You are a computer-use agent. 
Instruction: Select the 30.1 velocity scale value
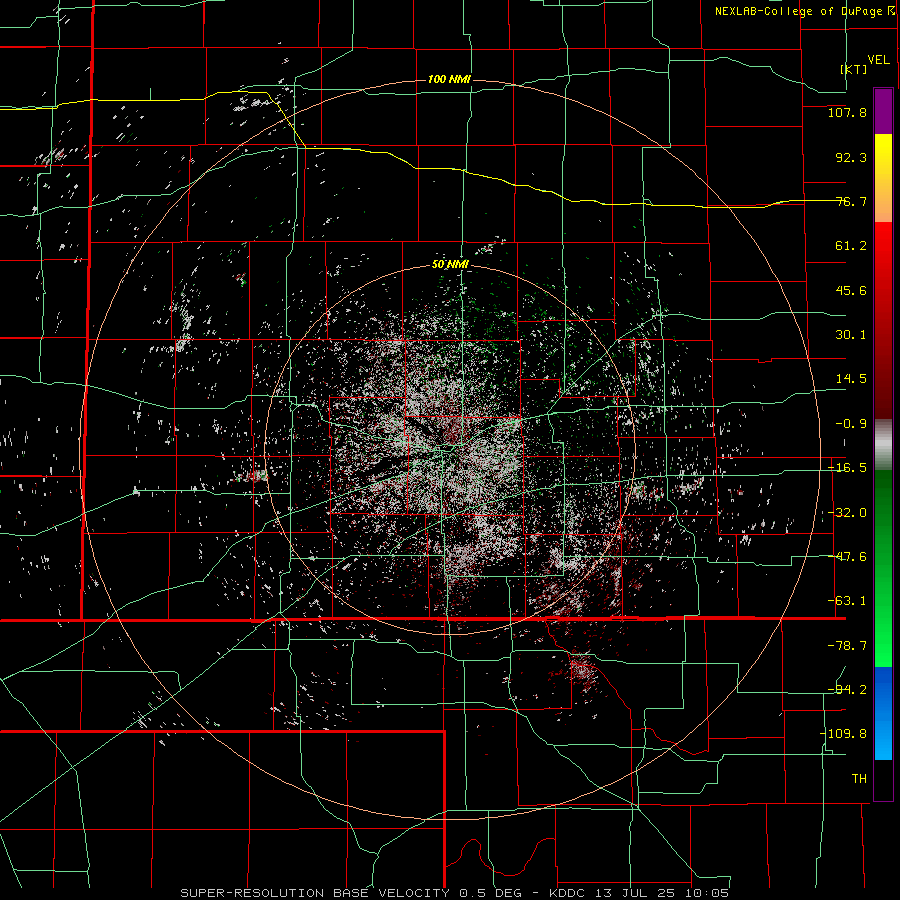pyautogui.click(x=851, y=335)
